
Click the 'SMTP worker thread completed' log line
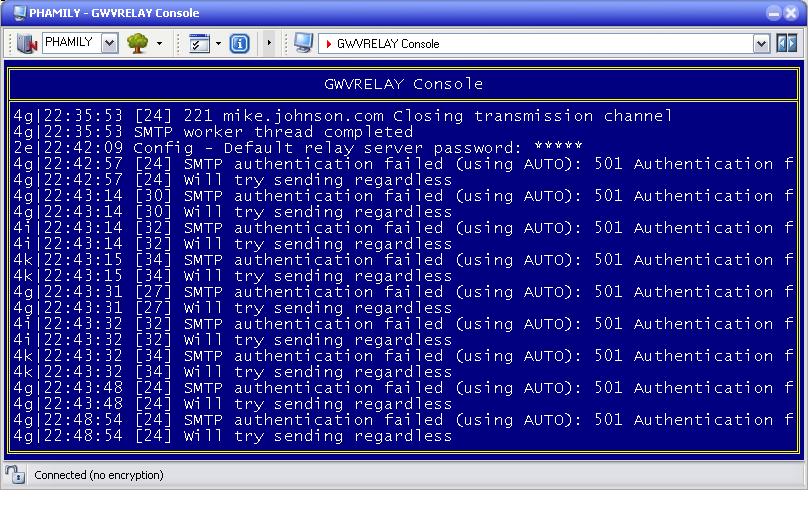coord(213,132)
